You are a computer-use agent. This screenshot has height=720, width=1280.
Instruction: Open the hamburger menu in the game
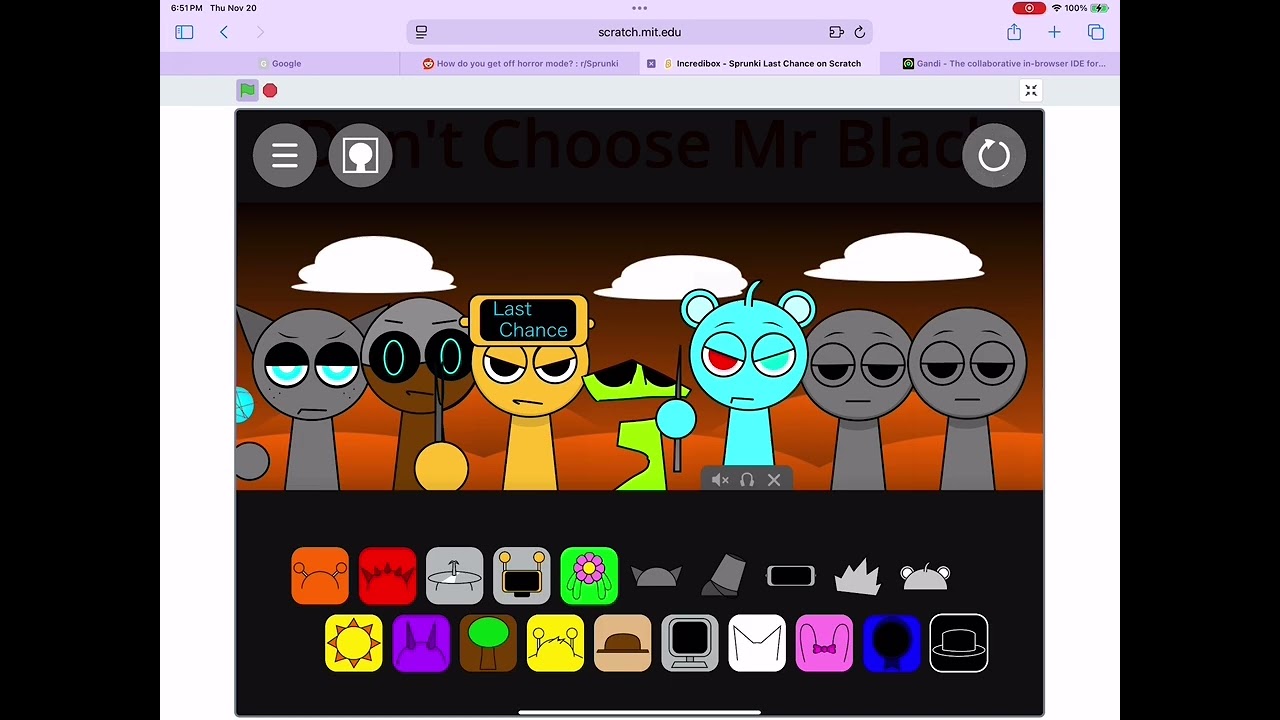(x=285, y=155)
